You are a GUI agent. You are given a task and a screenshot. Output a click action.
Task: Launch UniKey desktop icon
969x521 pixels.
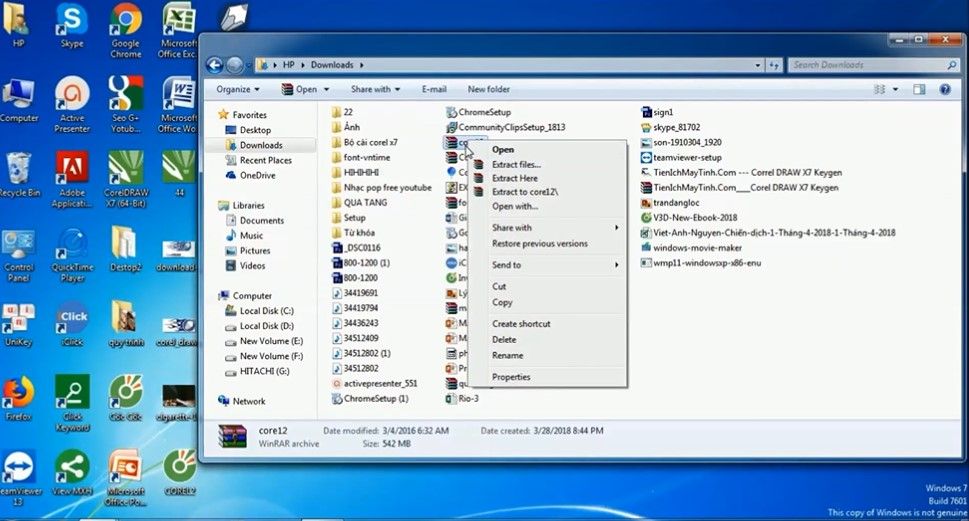click(19, 324)
